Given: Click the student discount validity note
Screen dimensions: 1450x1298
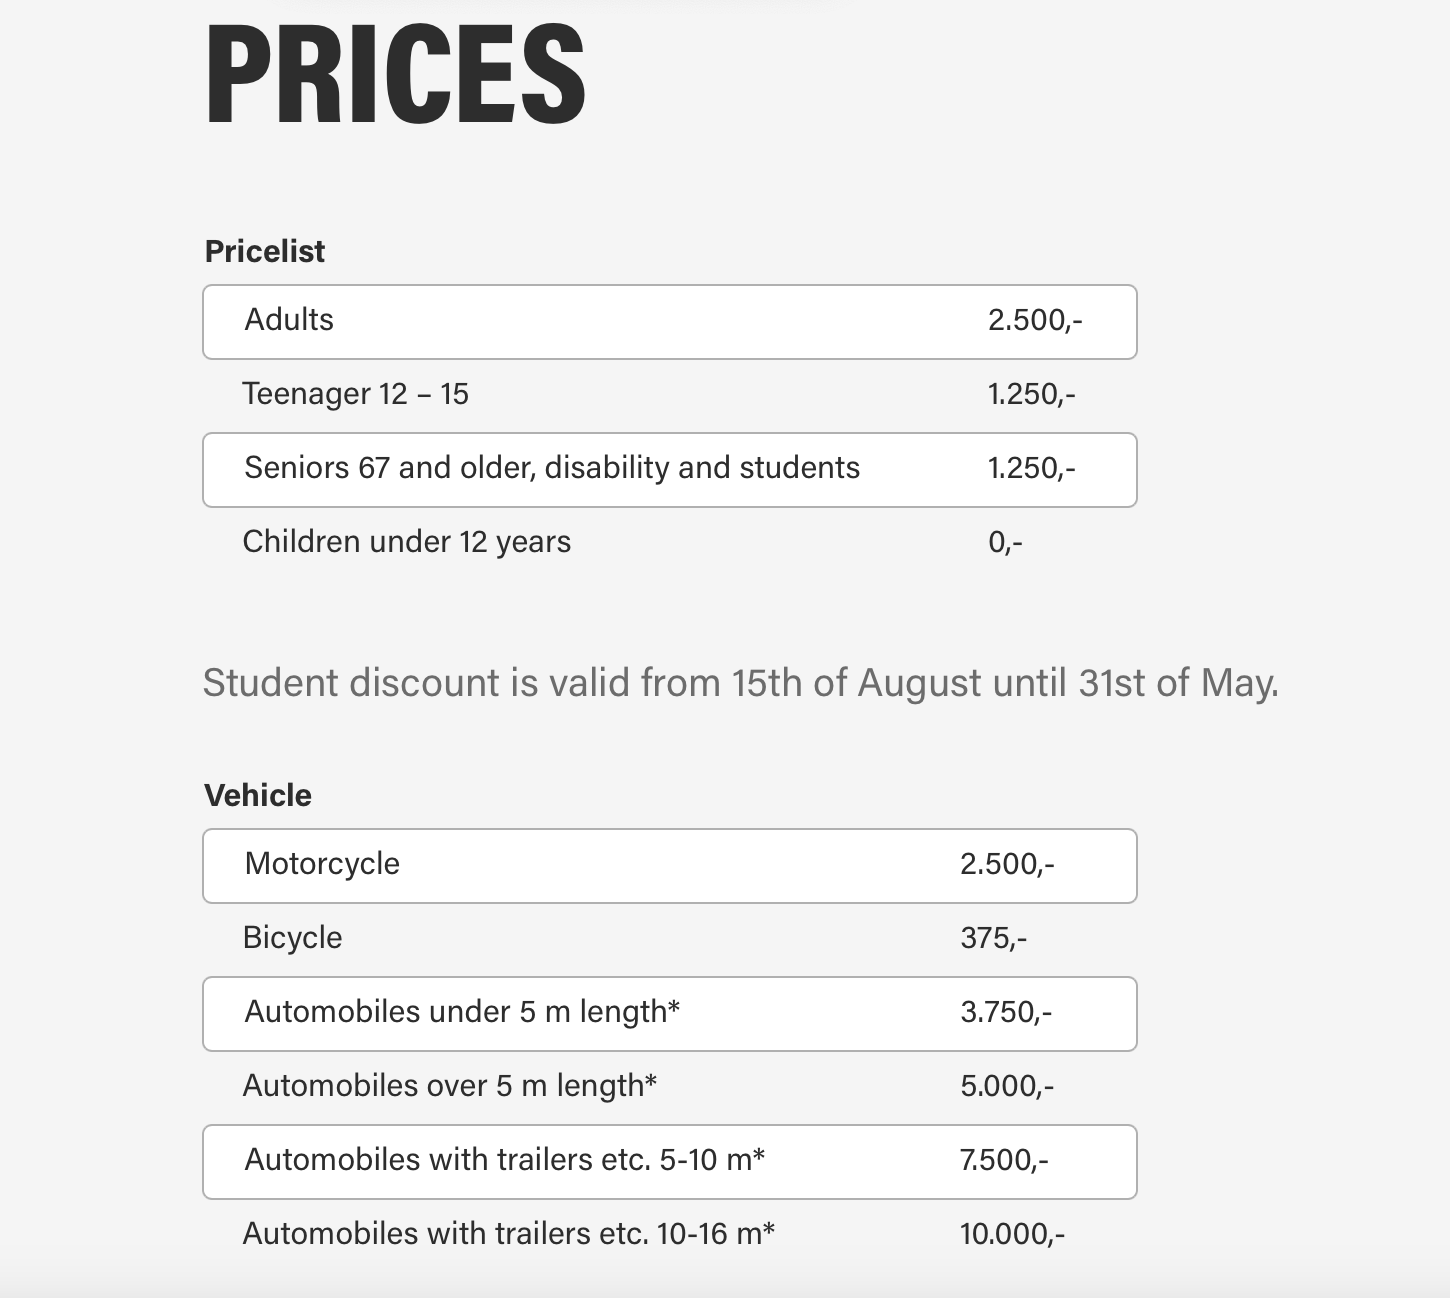Looking at the screenshot, I should [x=741, y=683].
